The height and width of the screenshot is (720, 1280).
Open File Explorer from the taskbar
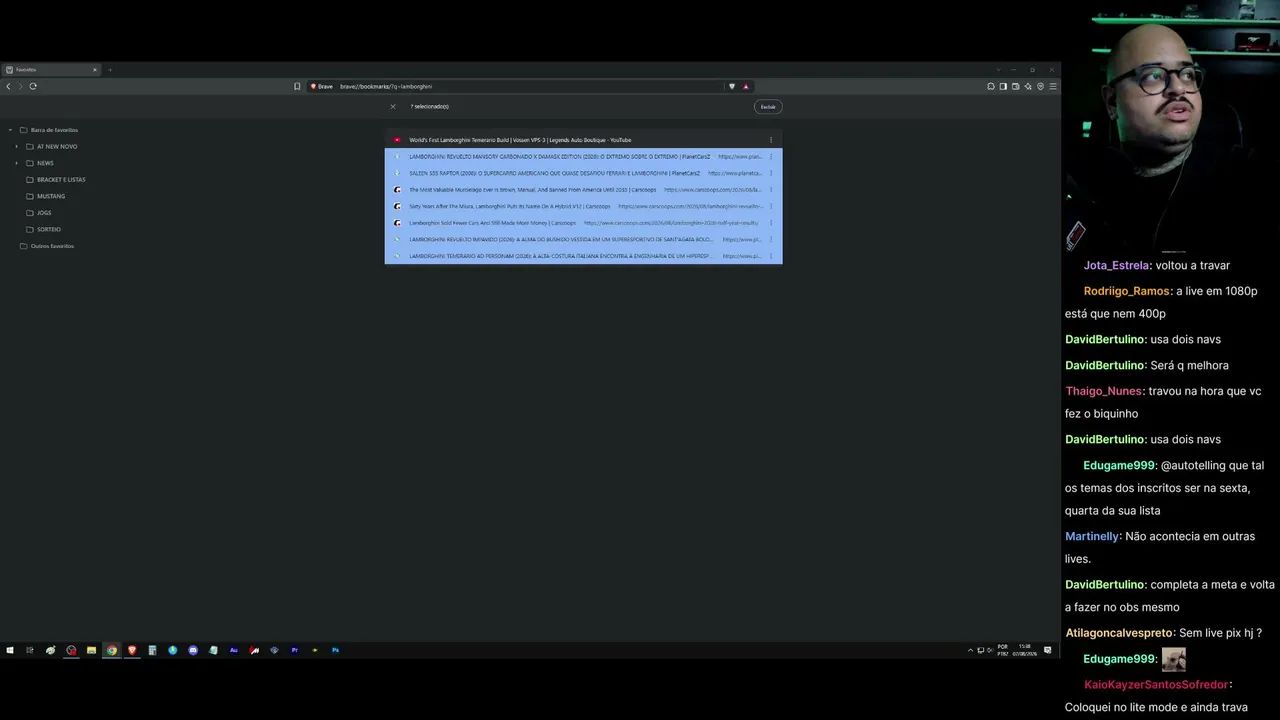[91, 650]
